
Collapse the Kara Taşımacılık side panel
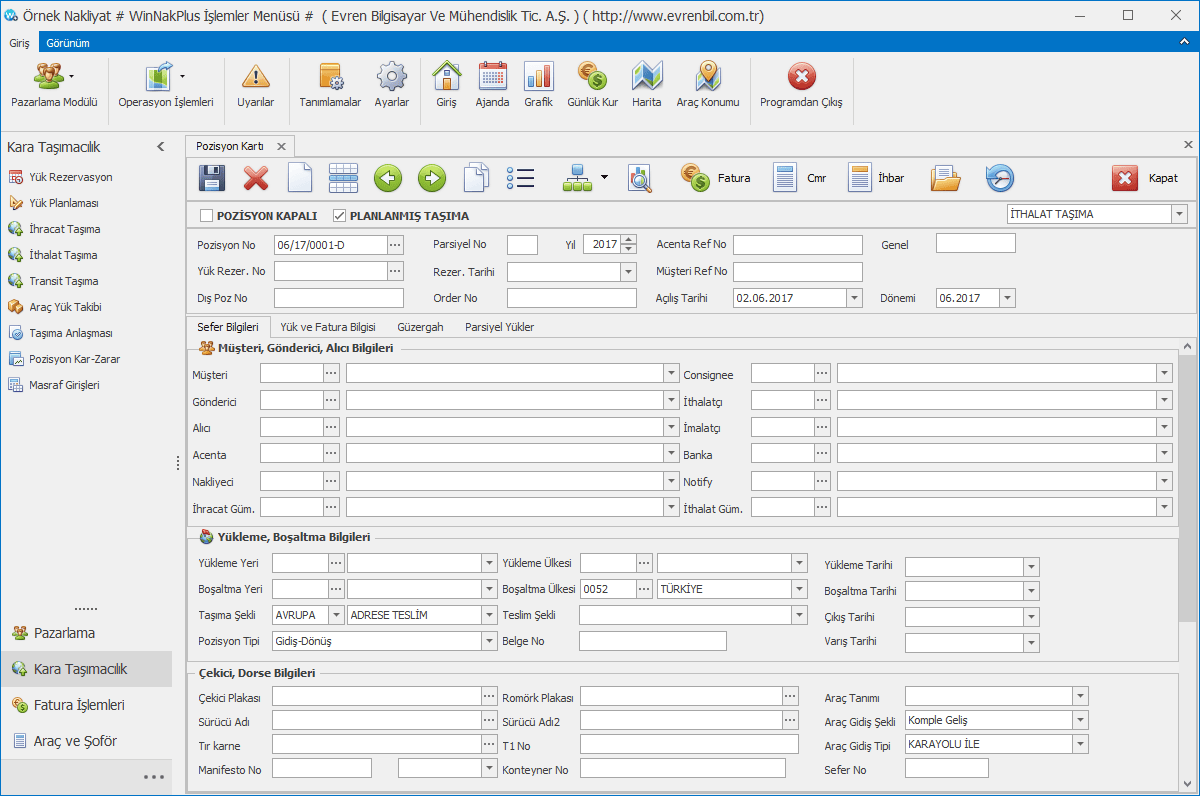coord(161,147)
